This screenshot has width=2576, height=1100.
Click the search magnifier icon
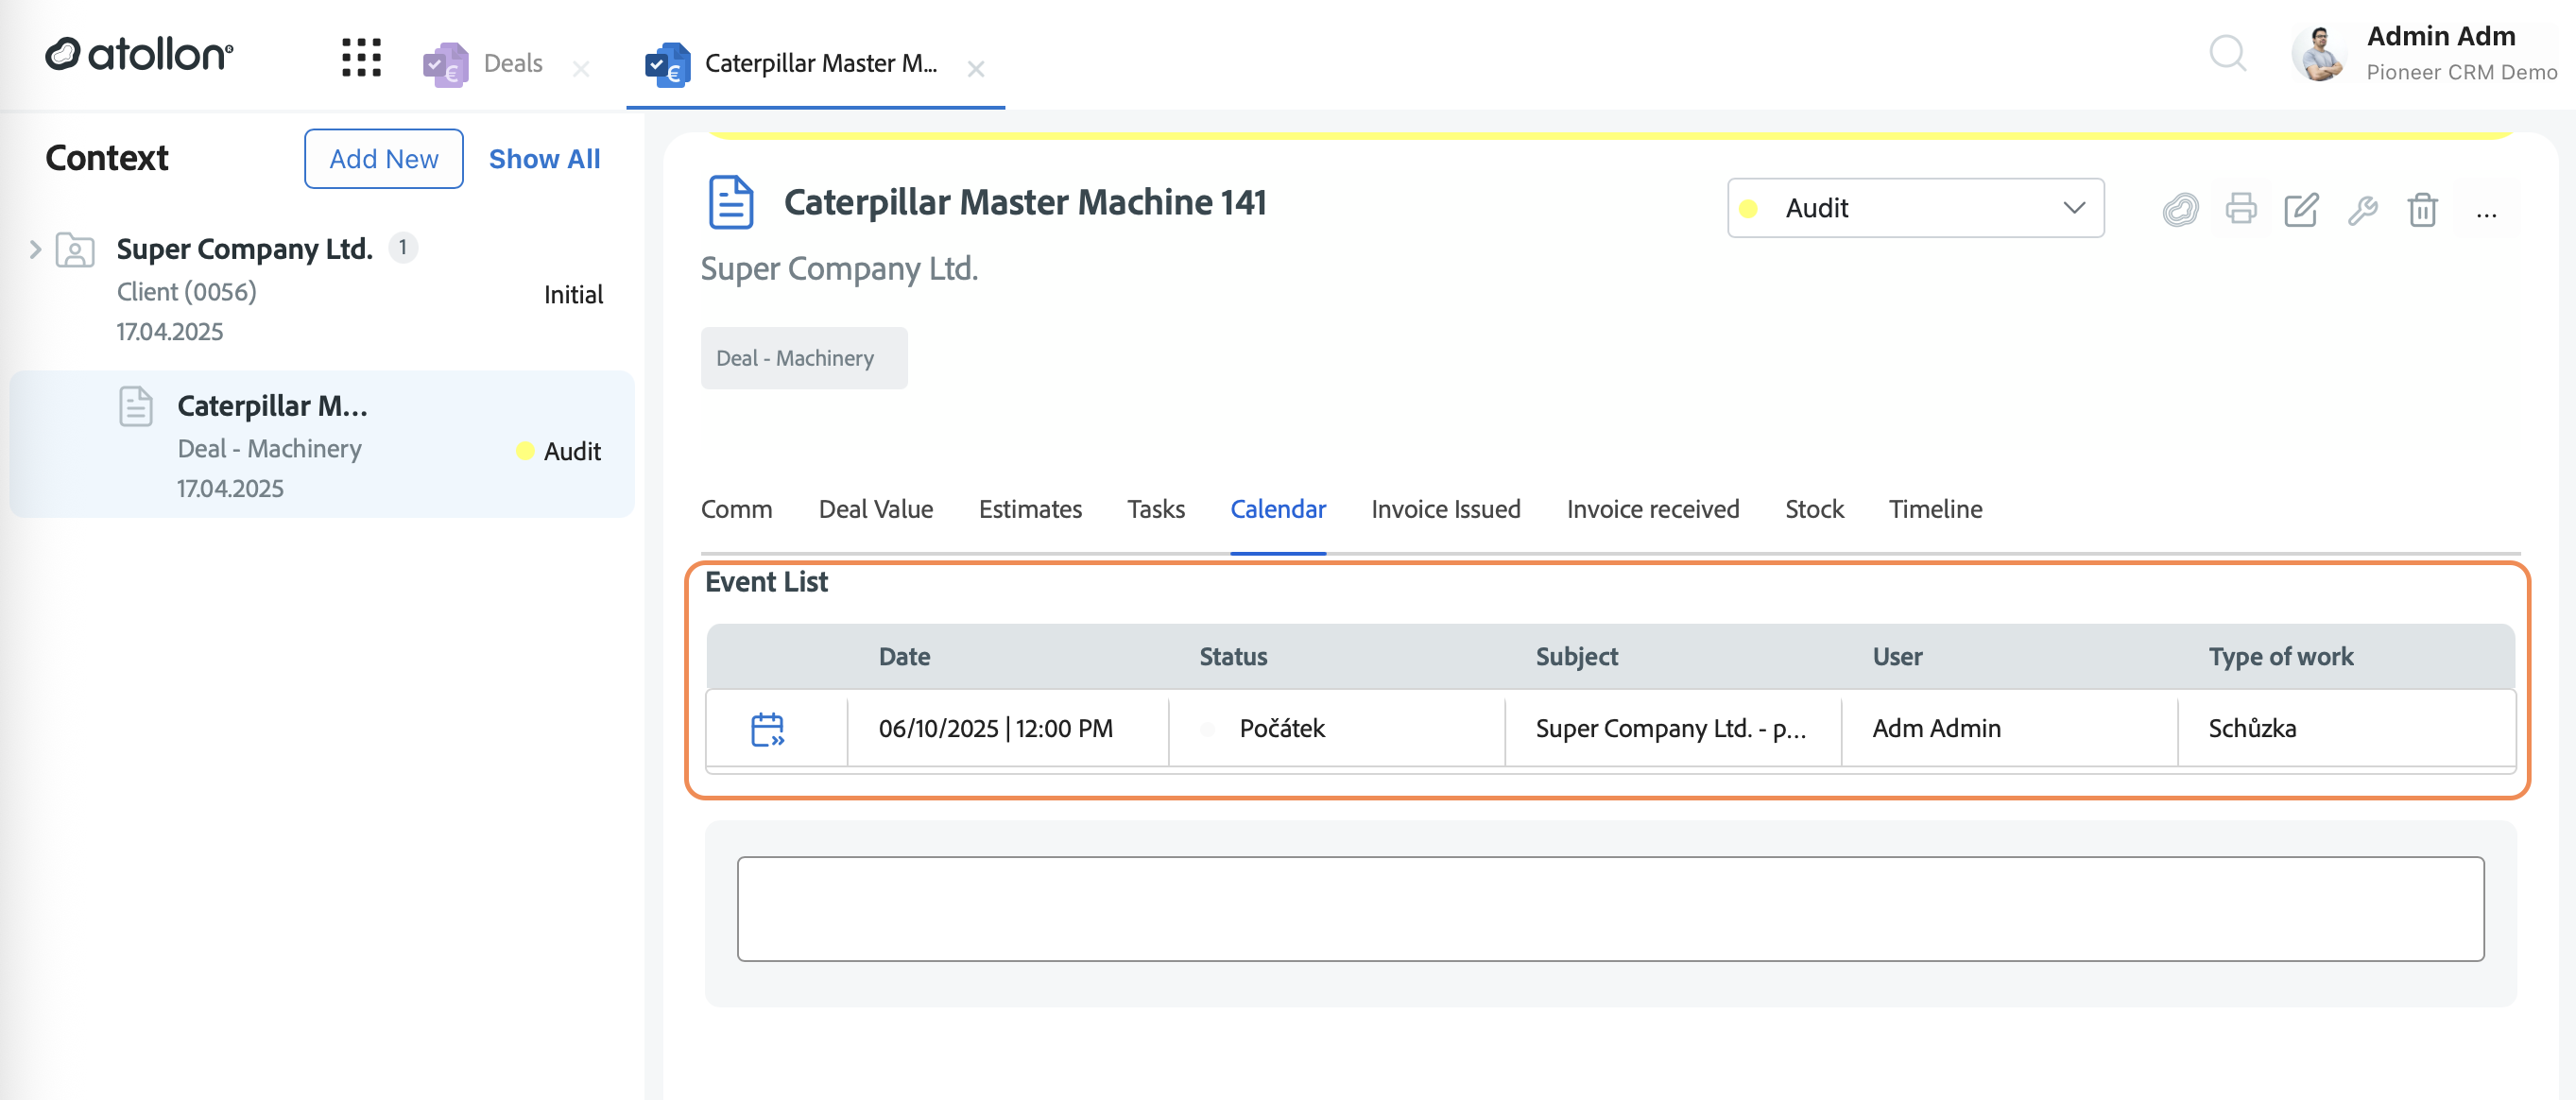pos(2227,54)
